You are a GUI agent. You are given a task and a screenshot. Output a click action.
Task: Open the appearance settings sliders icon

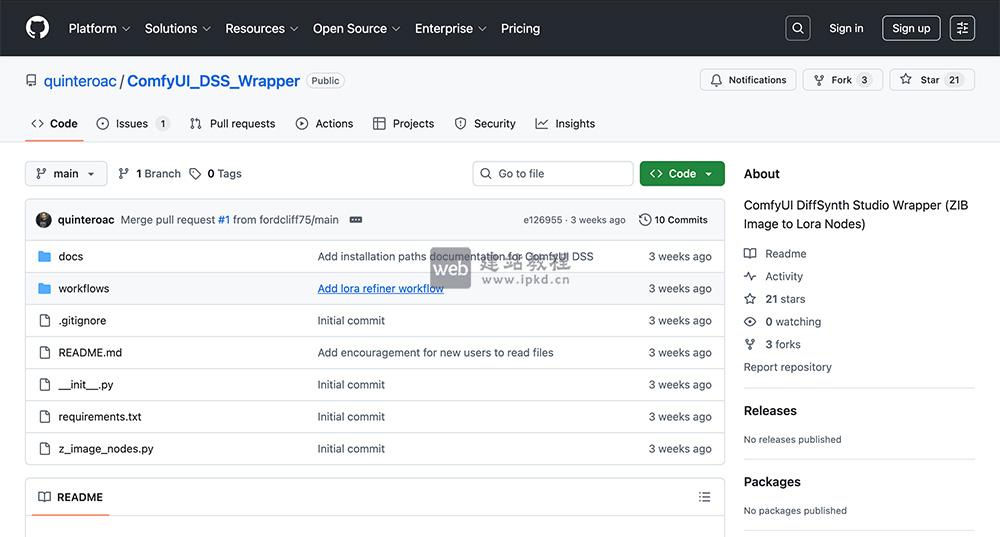pos(962,28)
